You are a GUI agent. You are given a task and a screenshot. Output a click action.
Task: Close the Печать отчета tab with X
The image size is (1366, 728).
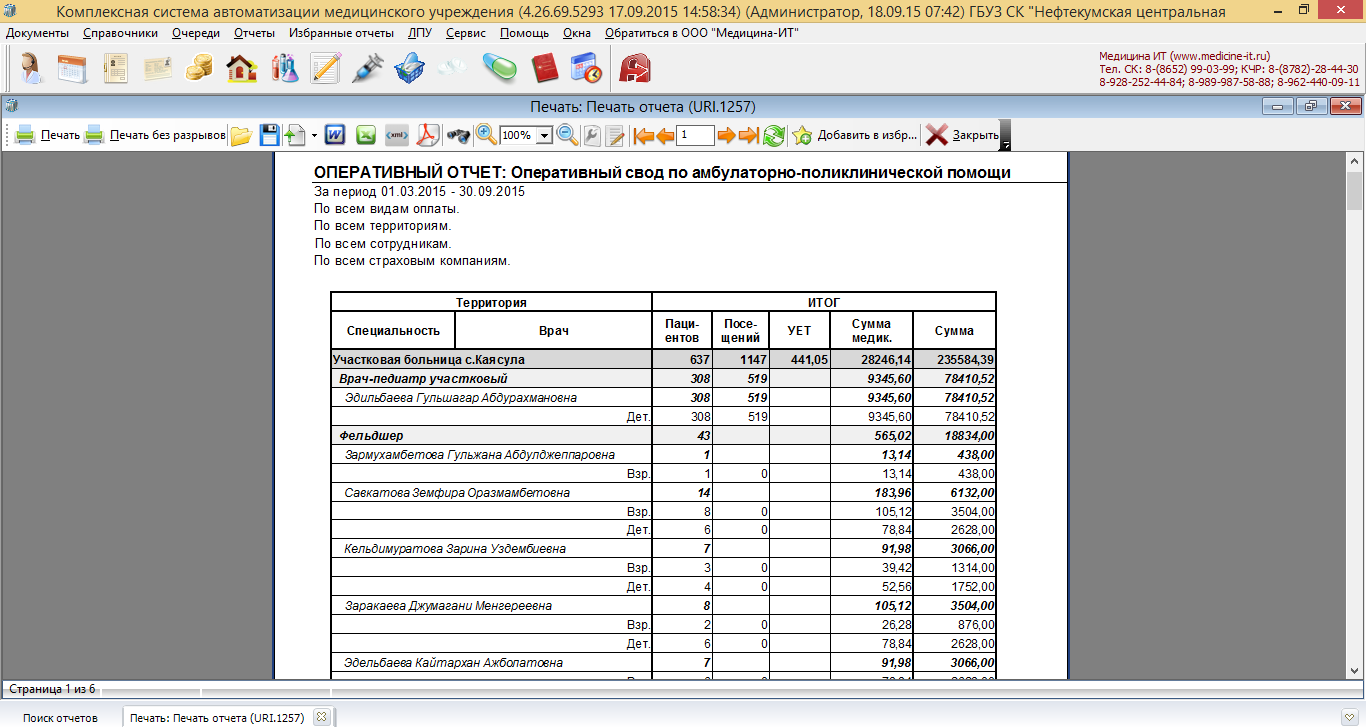click(321, 717)
